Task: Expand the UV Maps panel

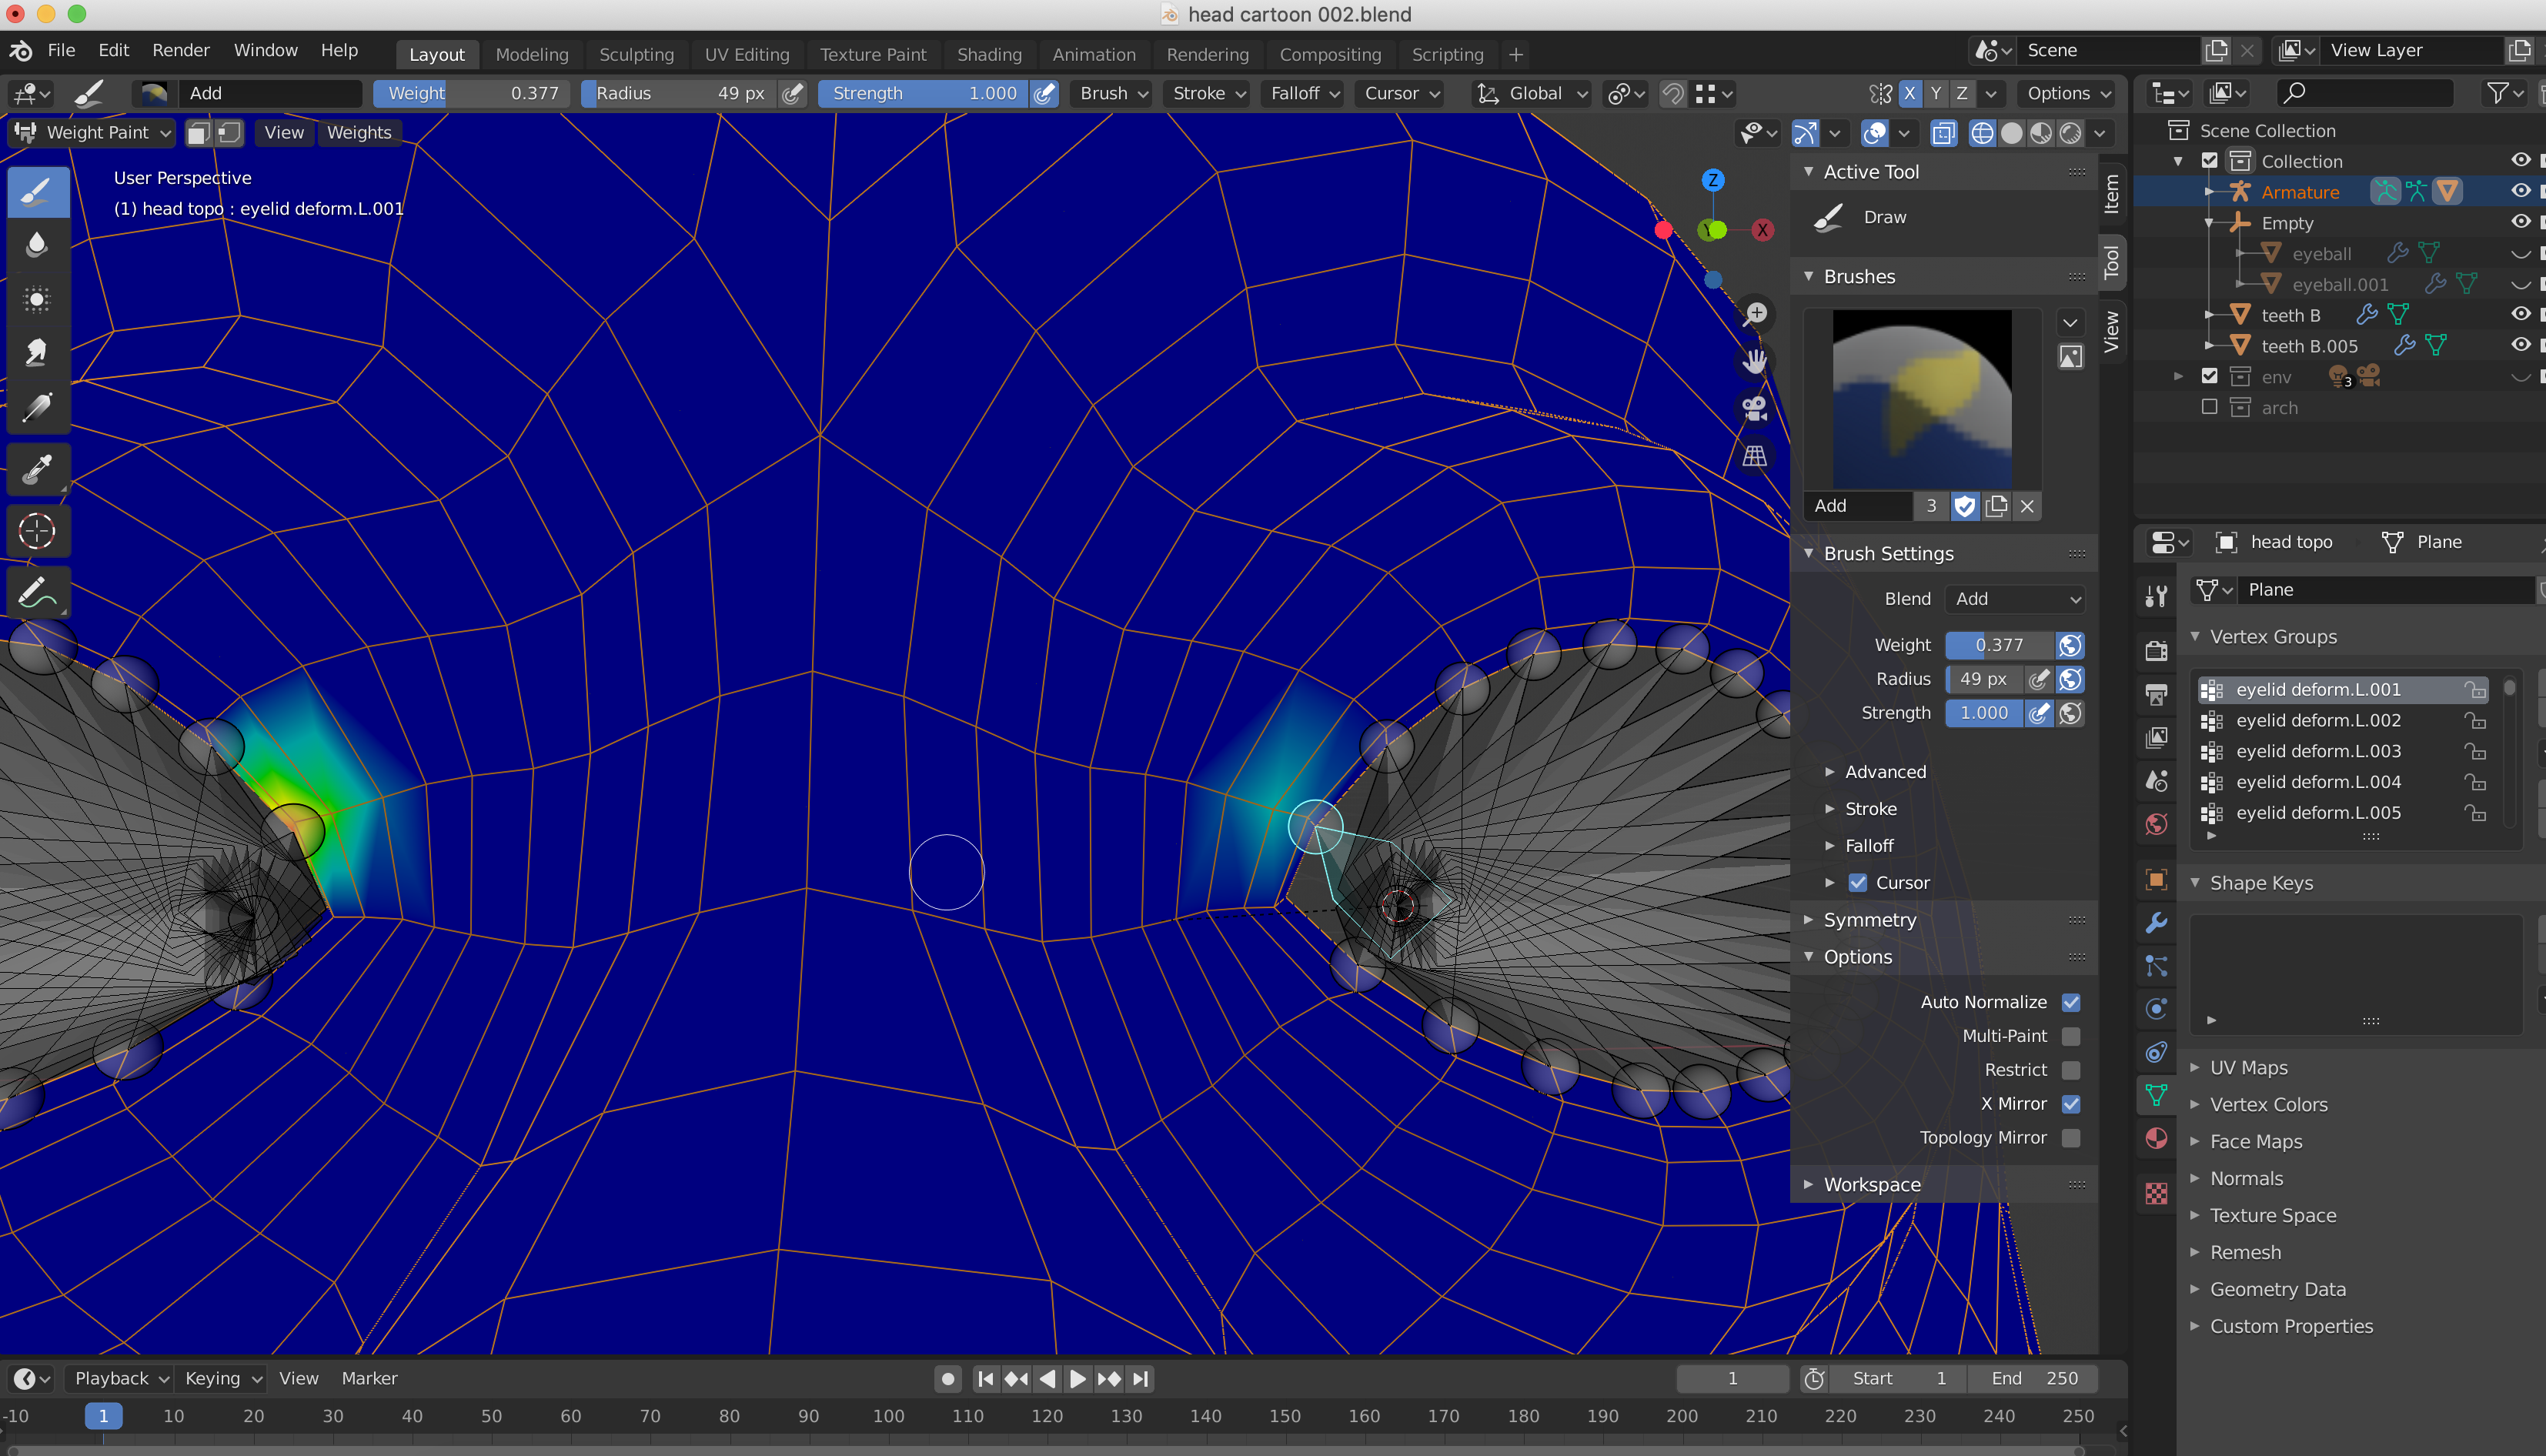Action: 2248,1068
